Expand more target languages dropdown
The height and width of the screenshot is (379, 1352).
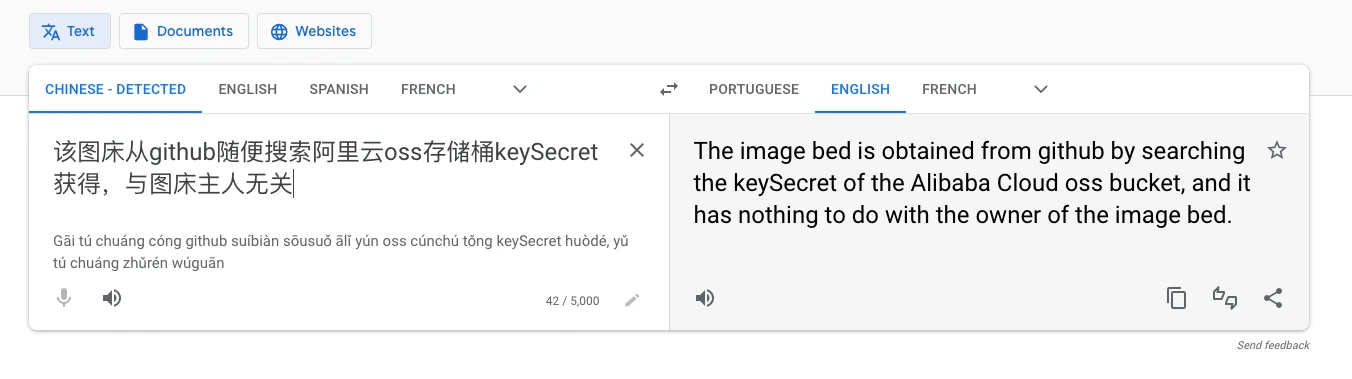point(1041,89)
